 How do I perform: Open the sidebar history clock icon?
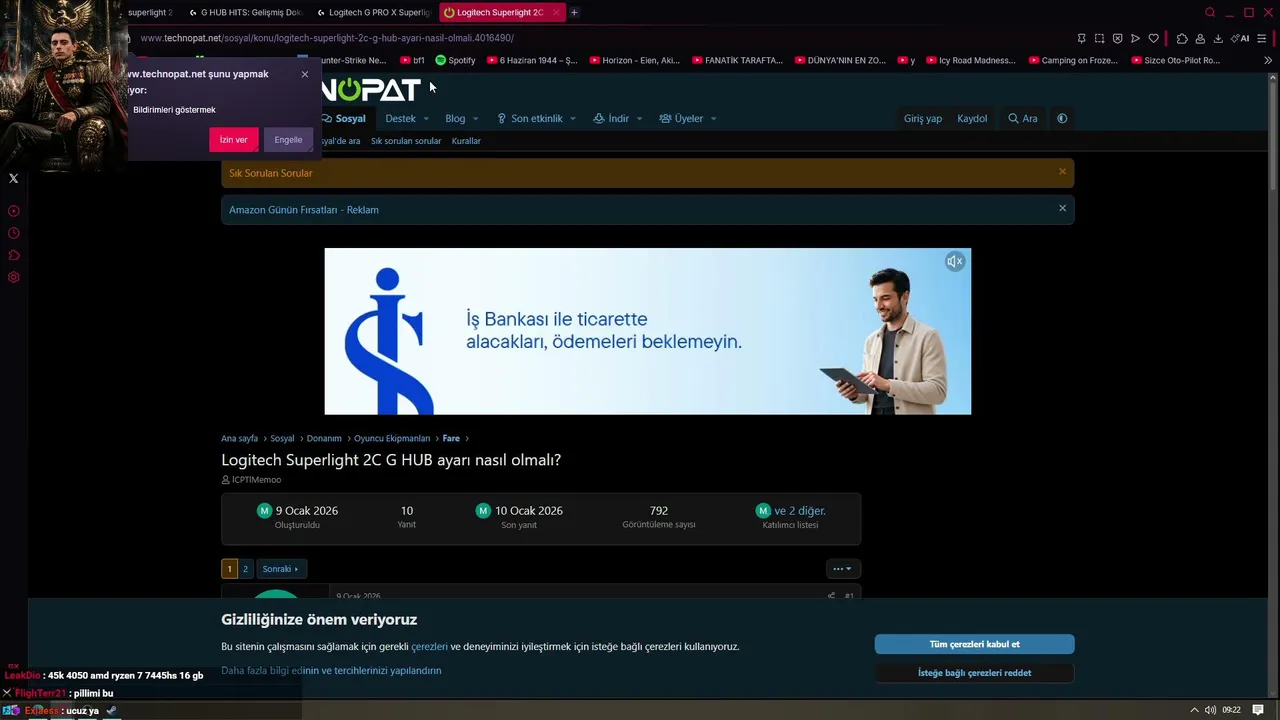coord(14,233)
